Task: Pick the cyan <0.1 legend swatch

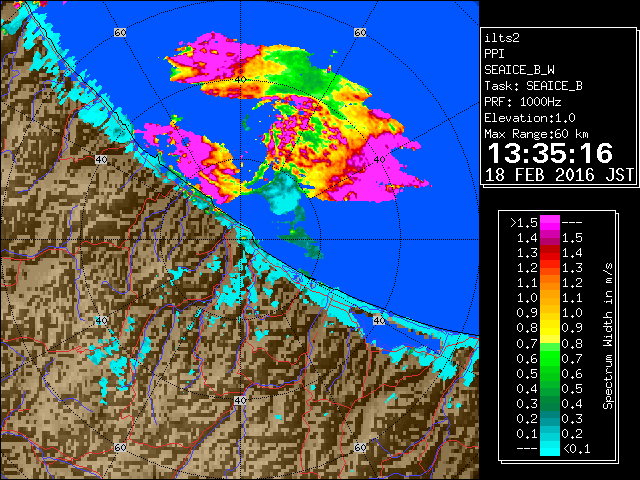Action: click(550, 449)
